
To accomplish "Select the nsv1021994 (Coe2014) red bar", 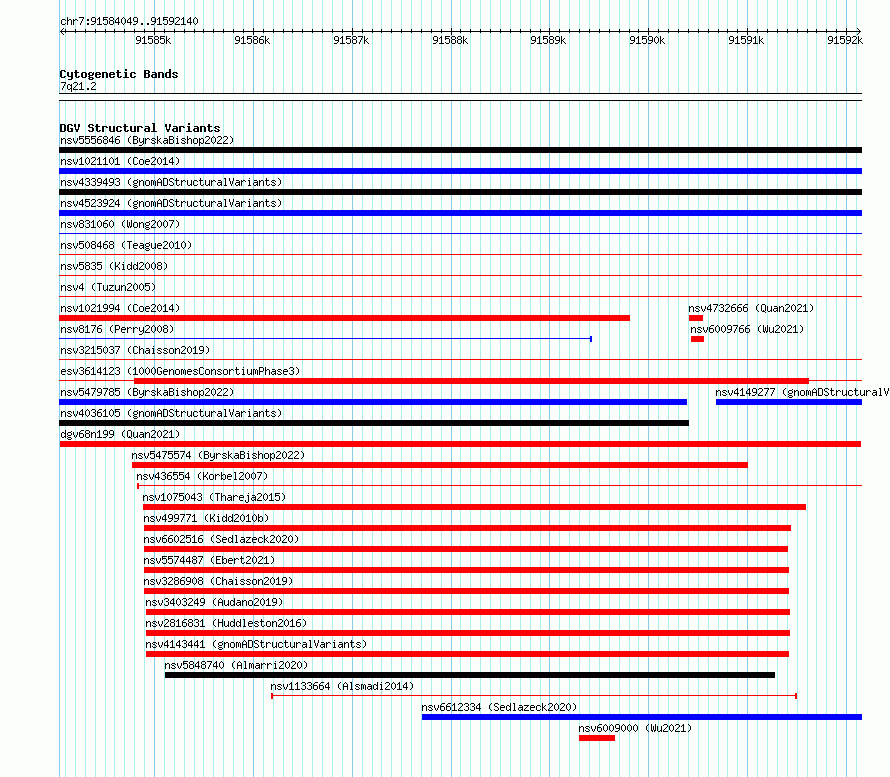I will tap(345, 318).
